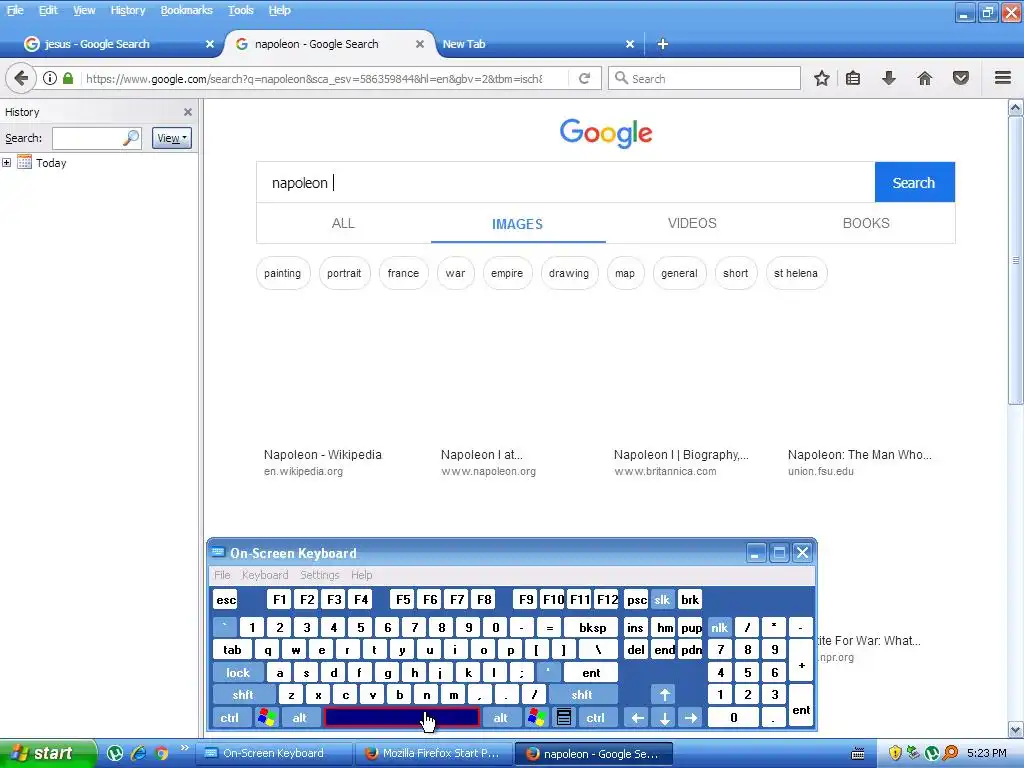Click the History search magnifier icon

131,138
